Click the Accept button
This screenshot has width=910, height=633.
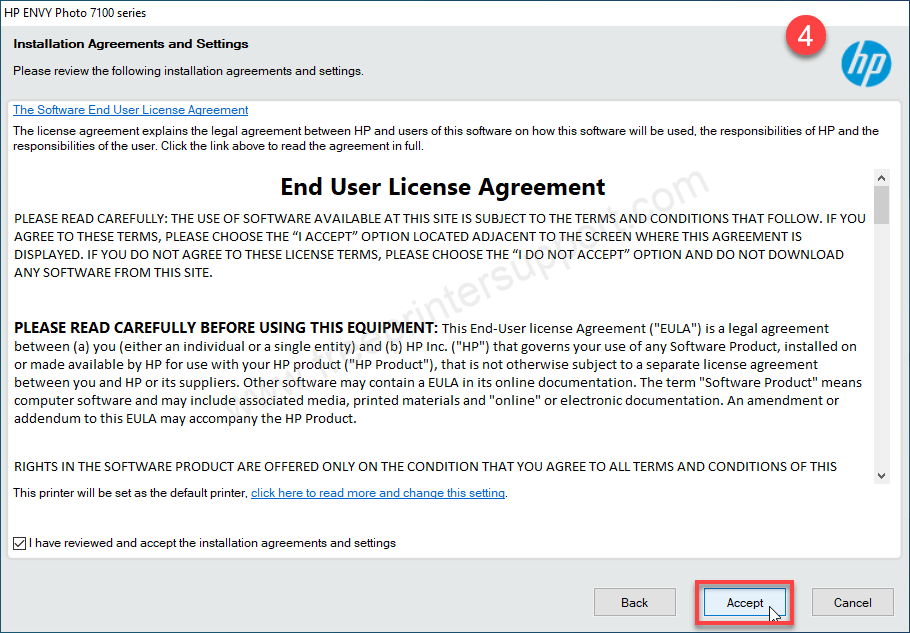(745, 603)
